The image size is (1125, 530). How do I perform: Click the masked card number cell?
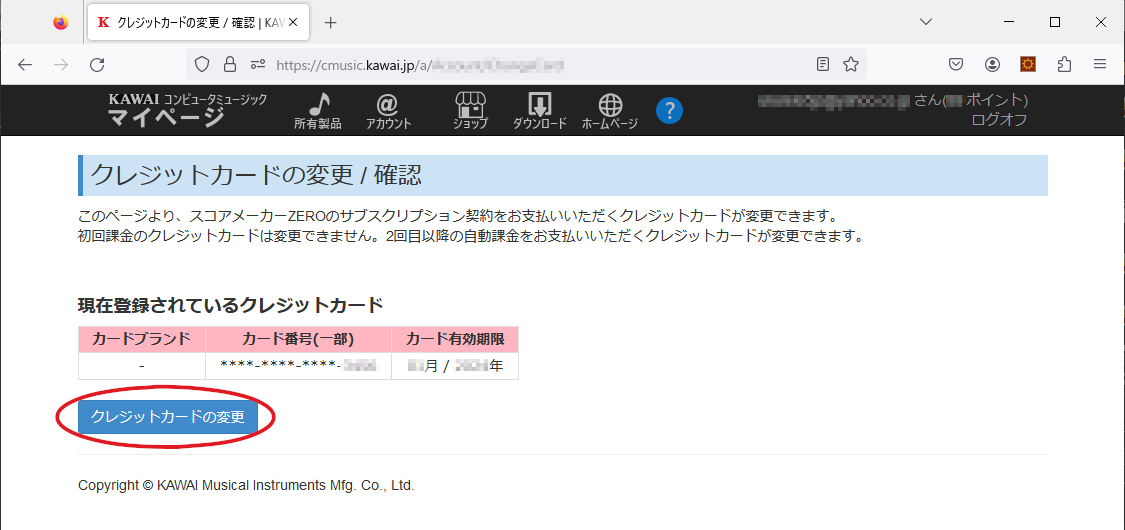coord(298,366)
